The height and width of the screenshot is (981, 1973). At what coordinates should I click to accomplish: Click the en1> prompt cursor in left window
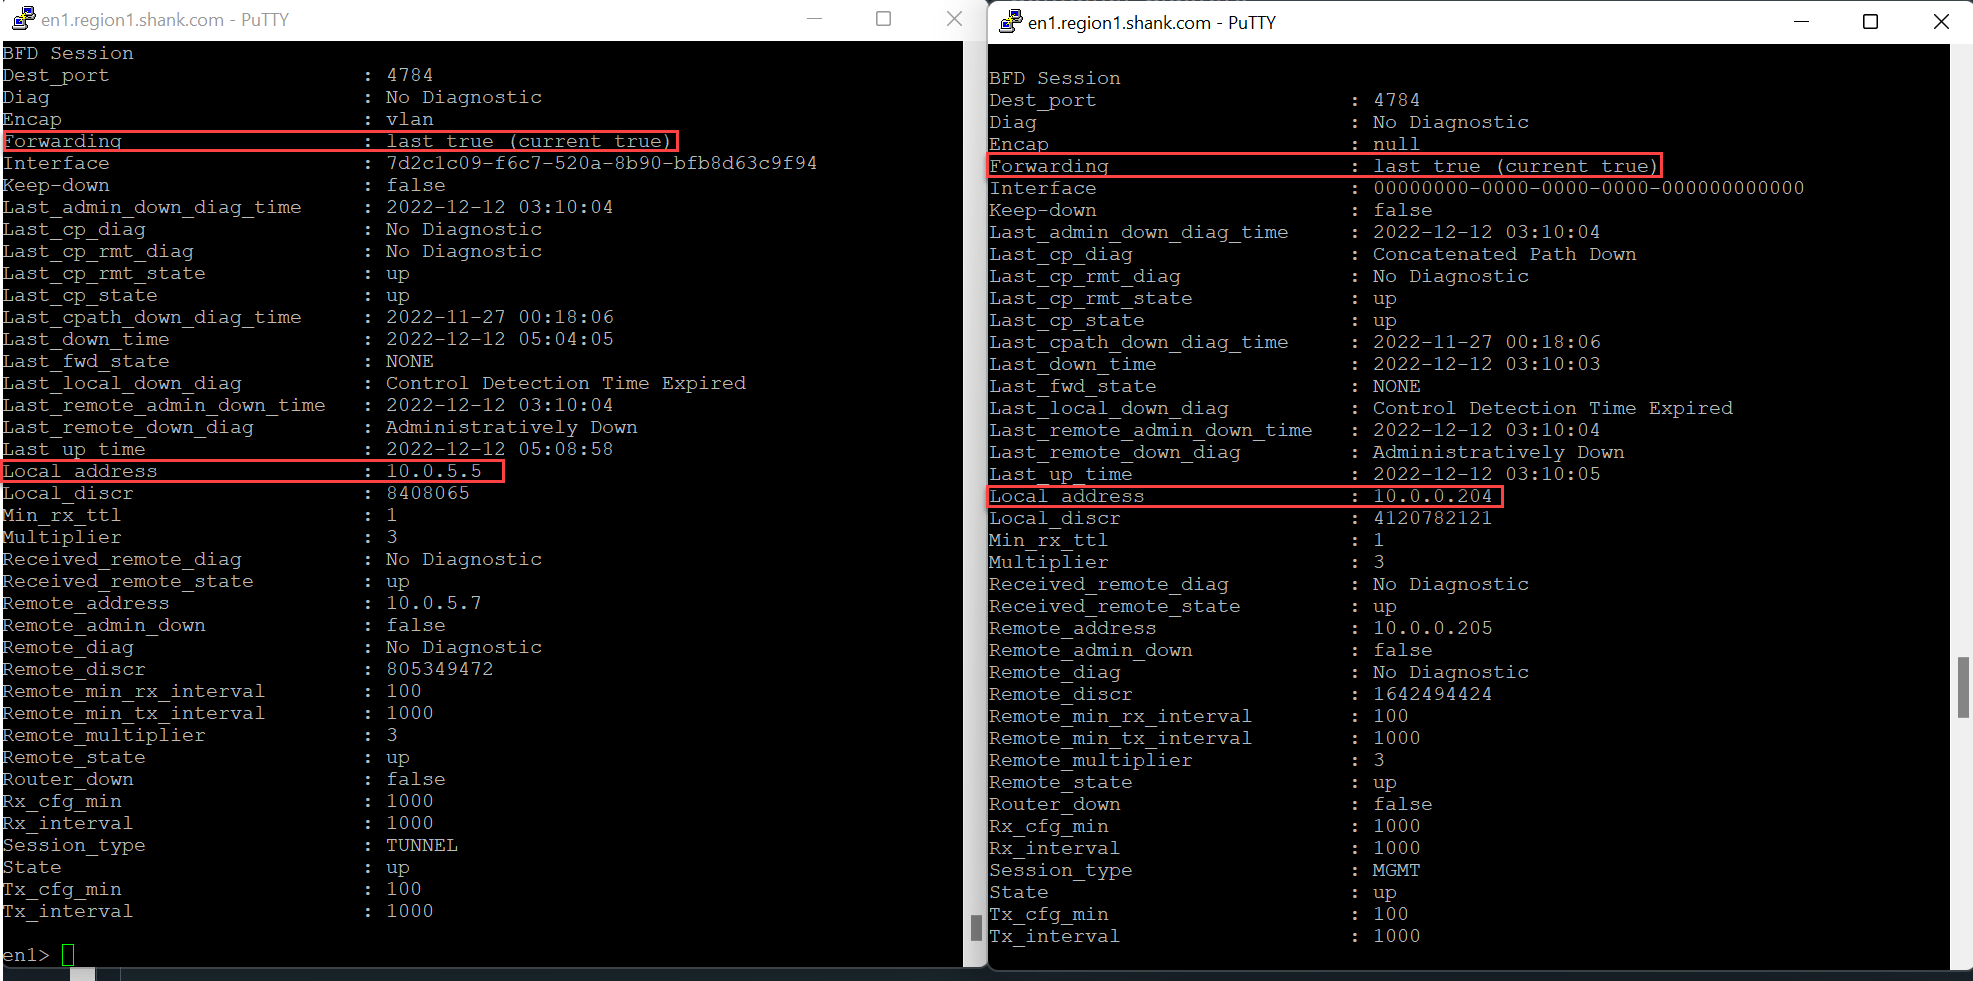pos(68,955)
